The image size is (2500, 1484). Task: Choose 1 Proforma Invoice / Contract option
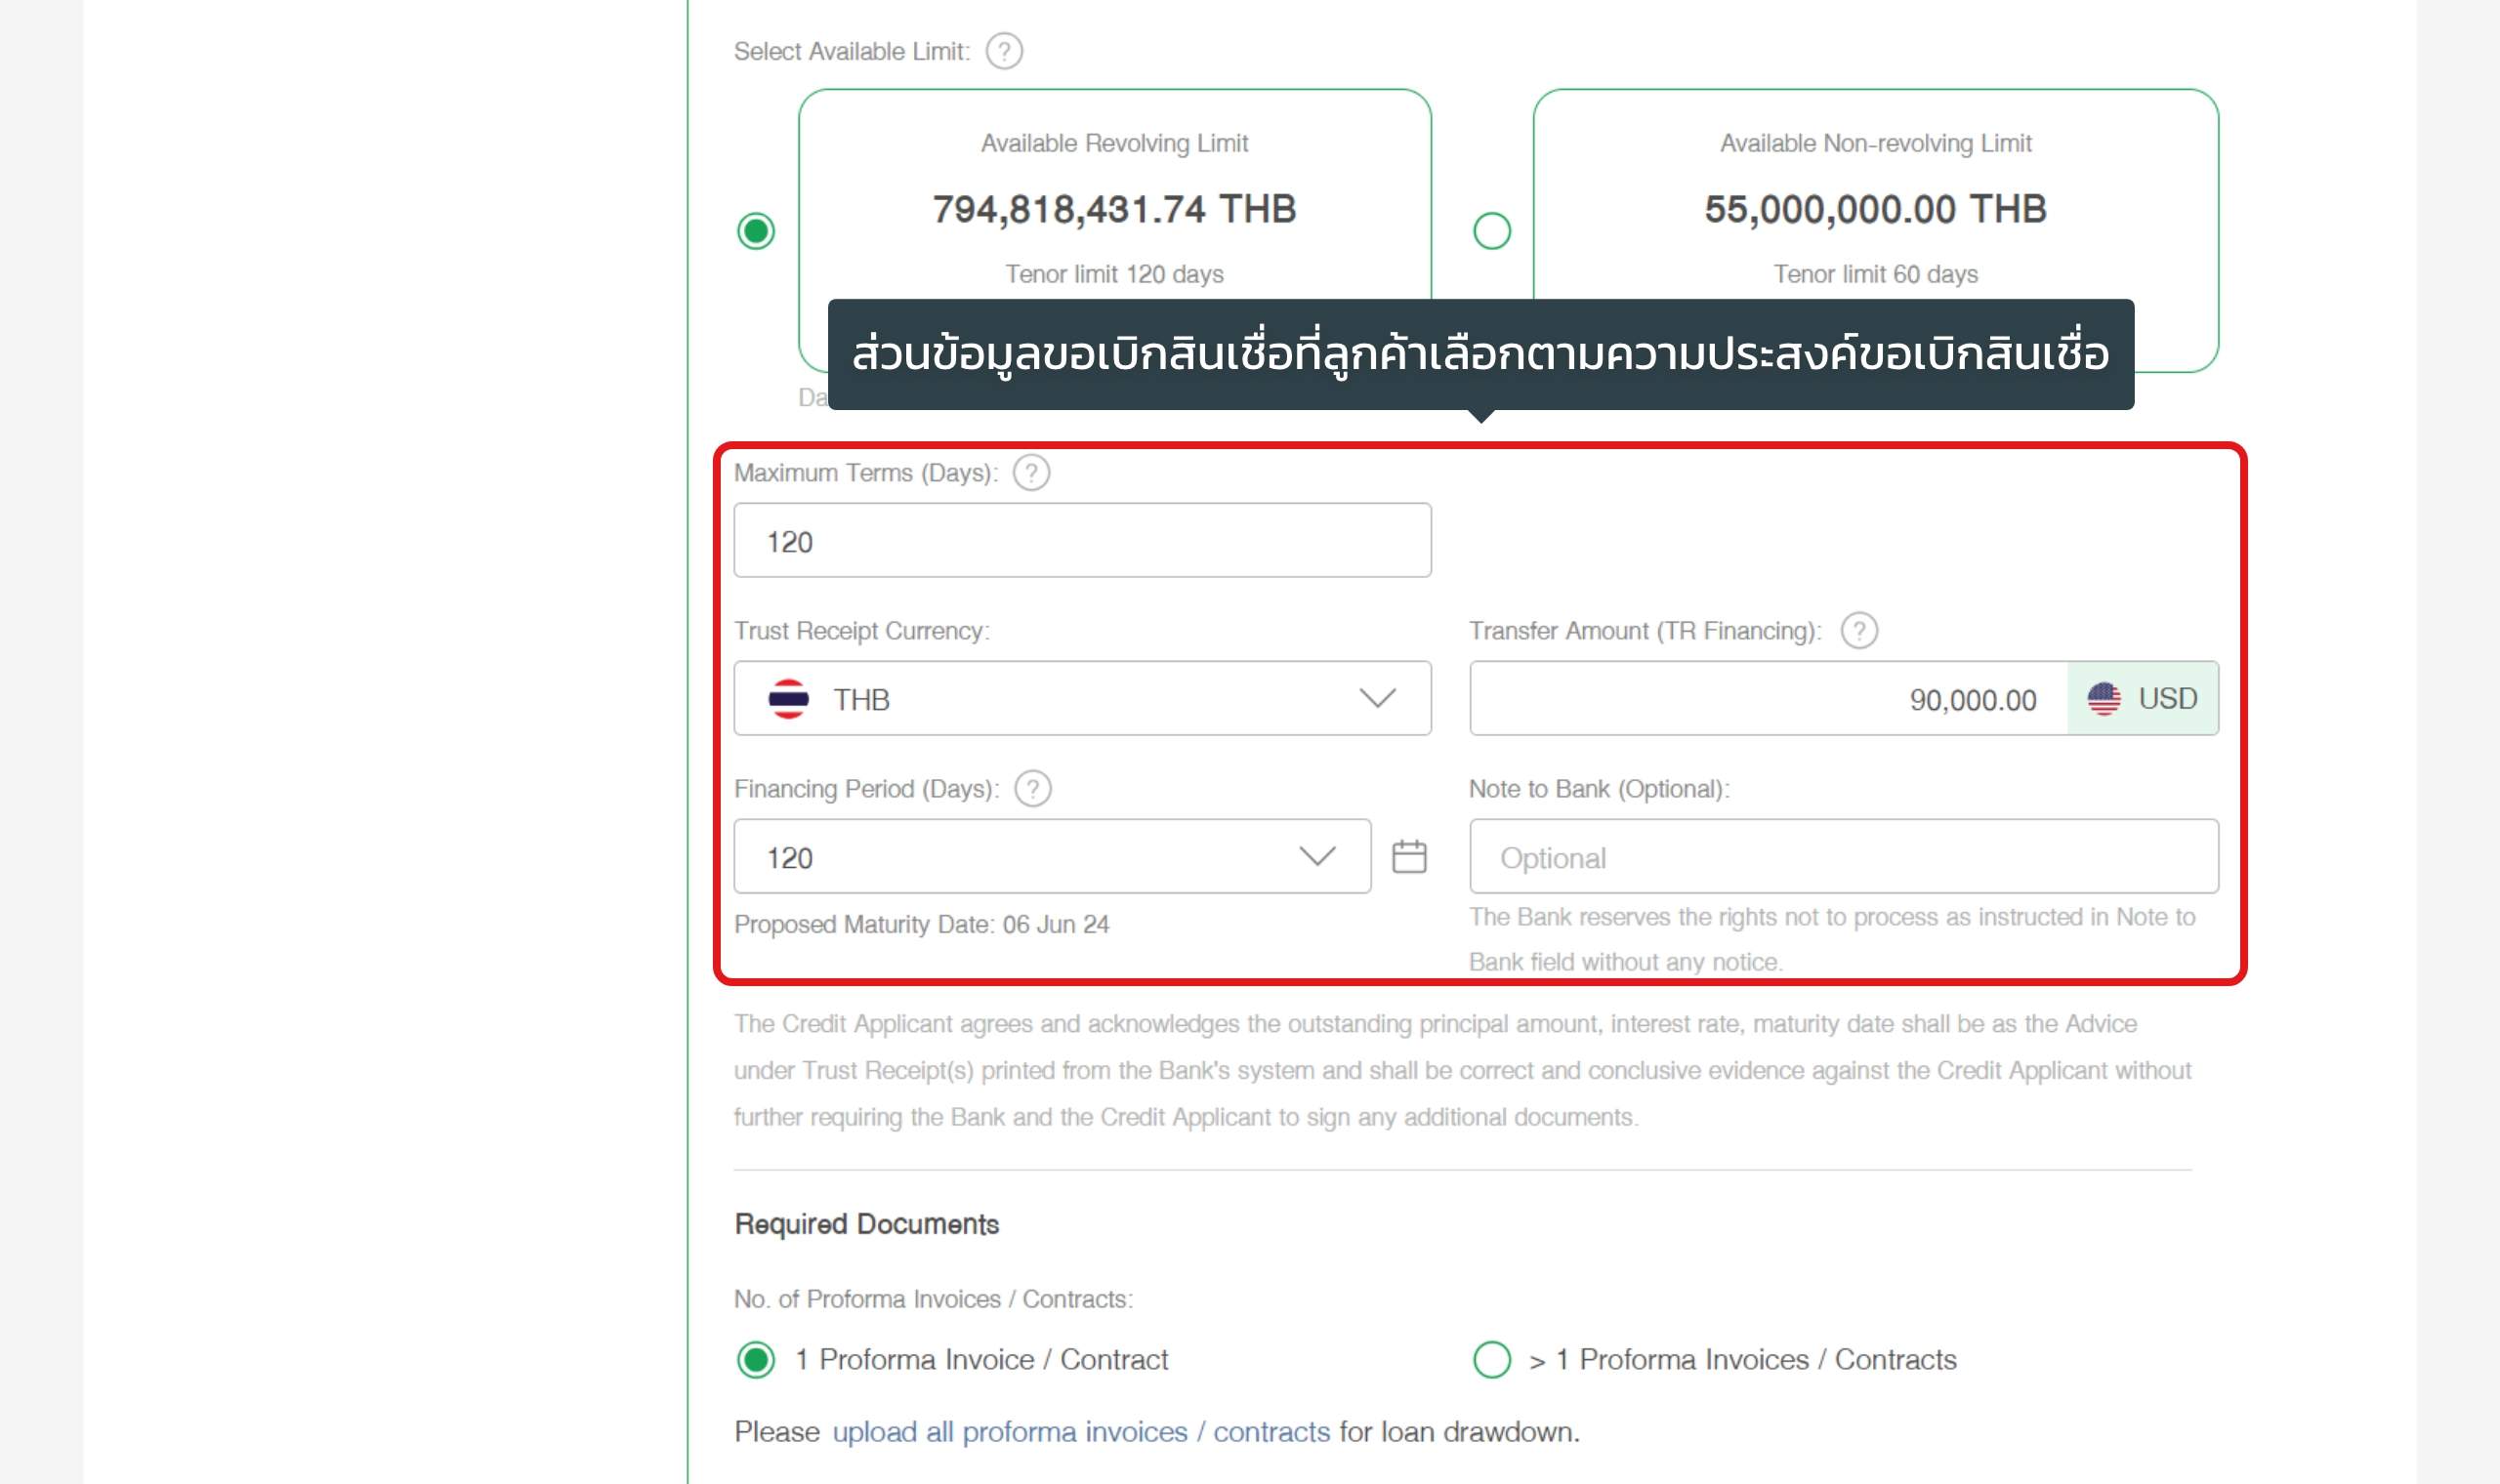[x=756, y=1360]
